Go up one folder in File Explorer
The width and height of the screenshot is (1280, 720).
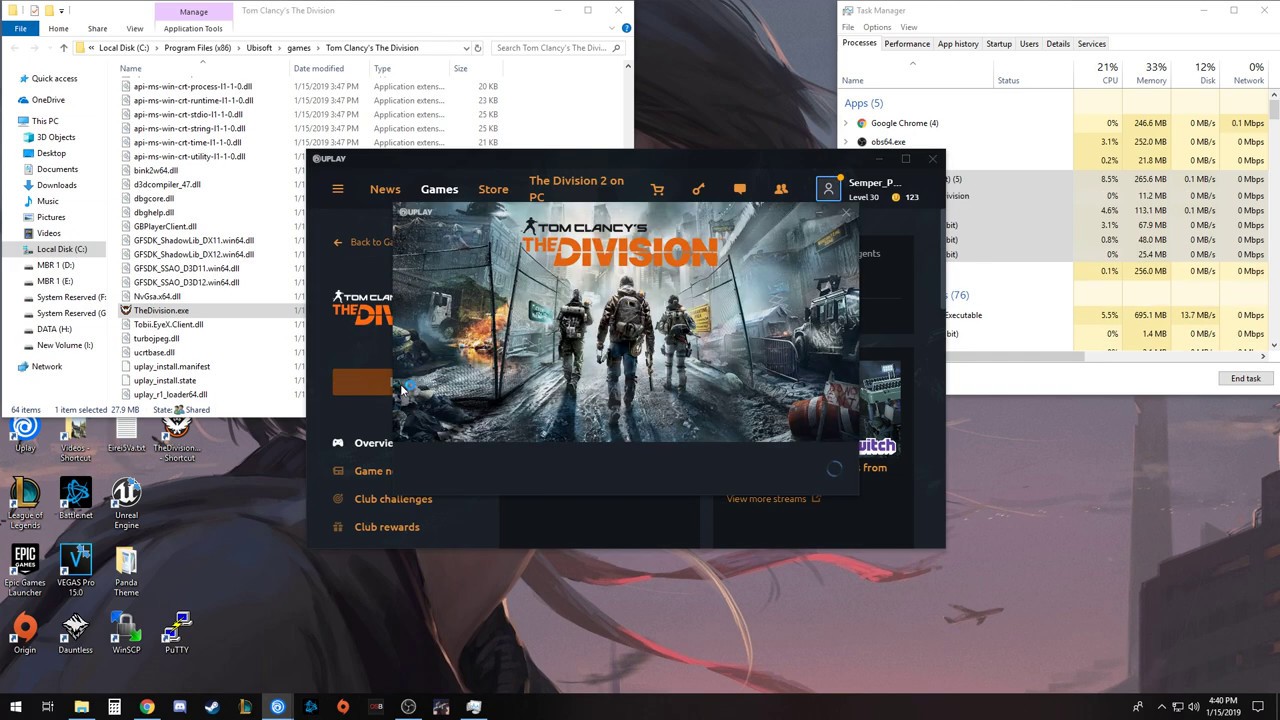tap(64, 48)
